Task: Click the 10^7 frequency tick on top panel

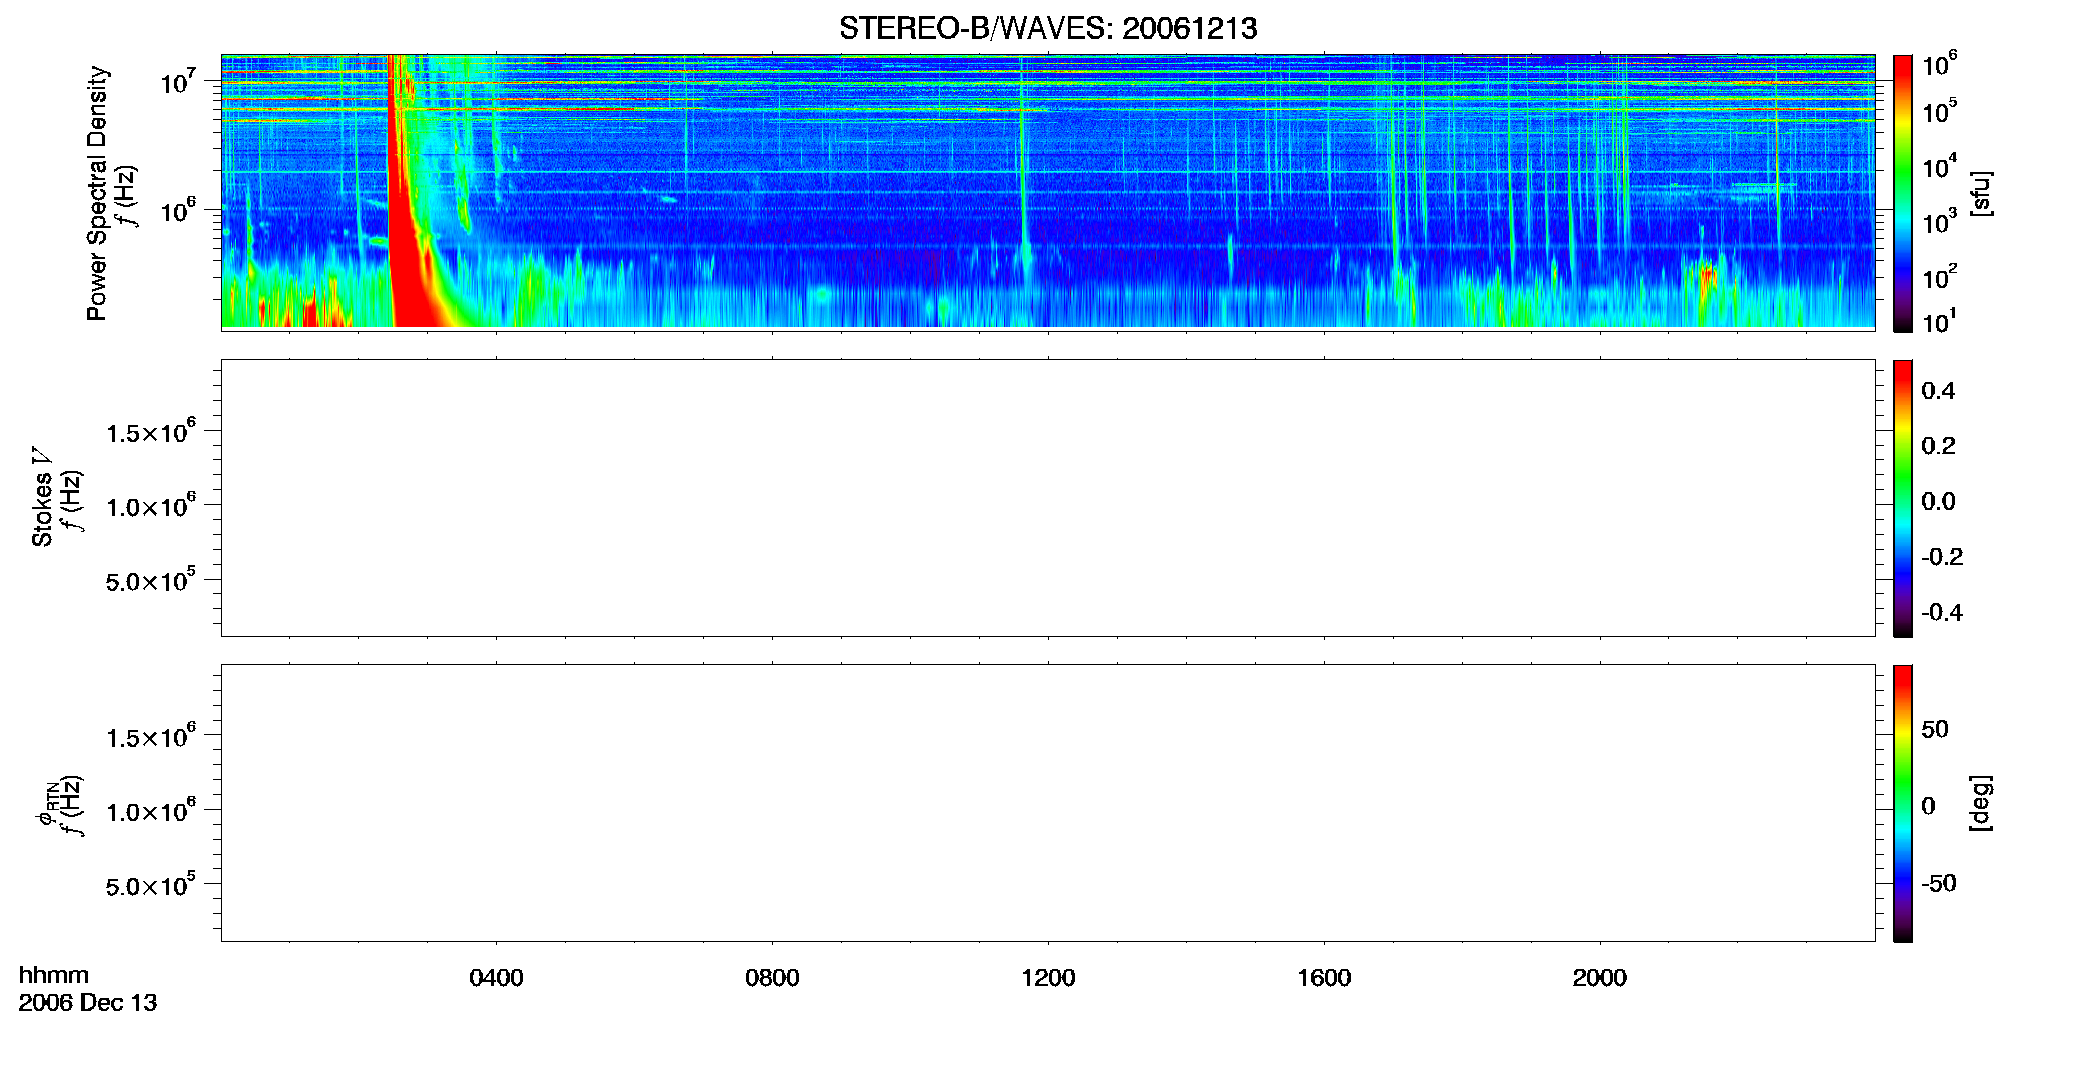Action: click(179, 80)
